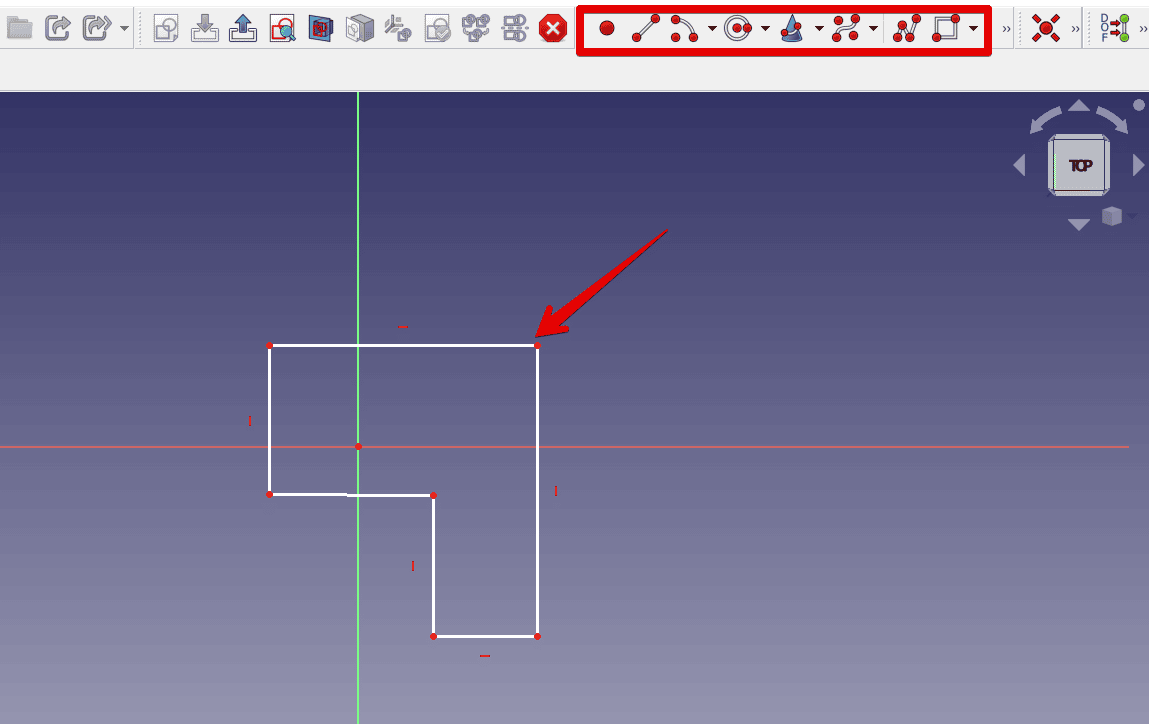Screen dimensions: 1149x724
Task: Stop the current operation with red stop icon
Action: point(553,27)
